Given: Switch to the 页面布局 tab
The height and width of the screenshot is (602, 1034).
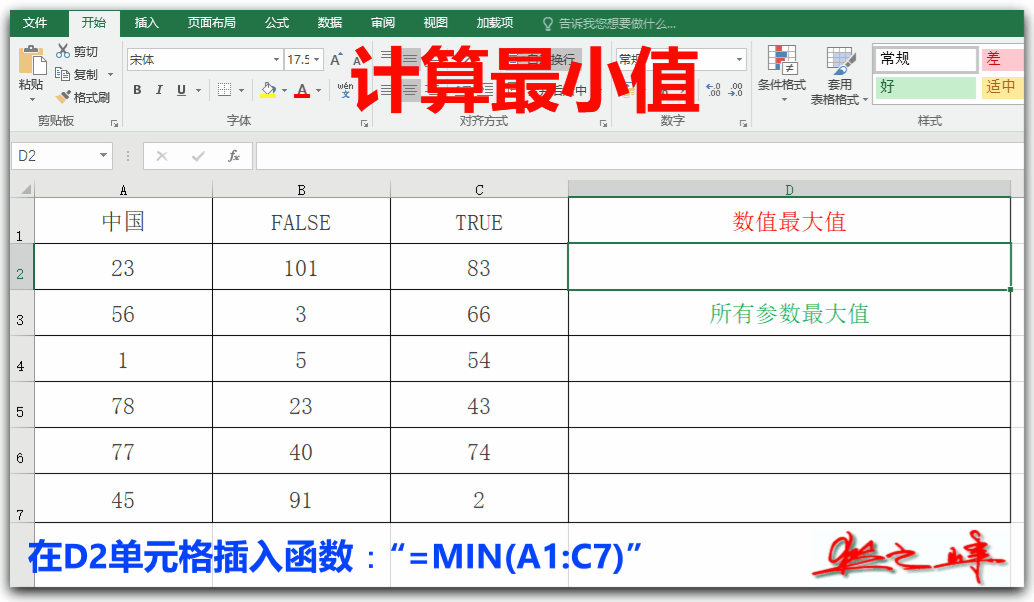Looking at the screenshot, I should [211, 23].
